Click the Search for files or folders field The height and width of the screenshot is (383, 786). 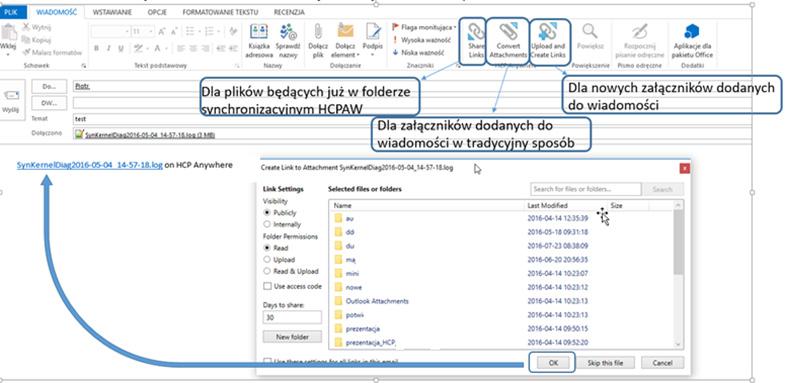click(585, 189)
